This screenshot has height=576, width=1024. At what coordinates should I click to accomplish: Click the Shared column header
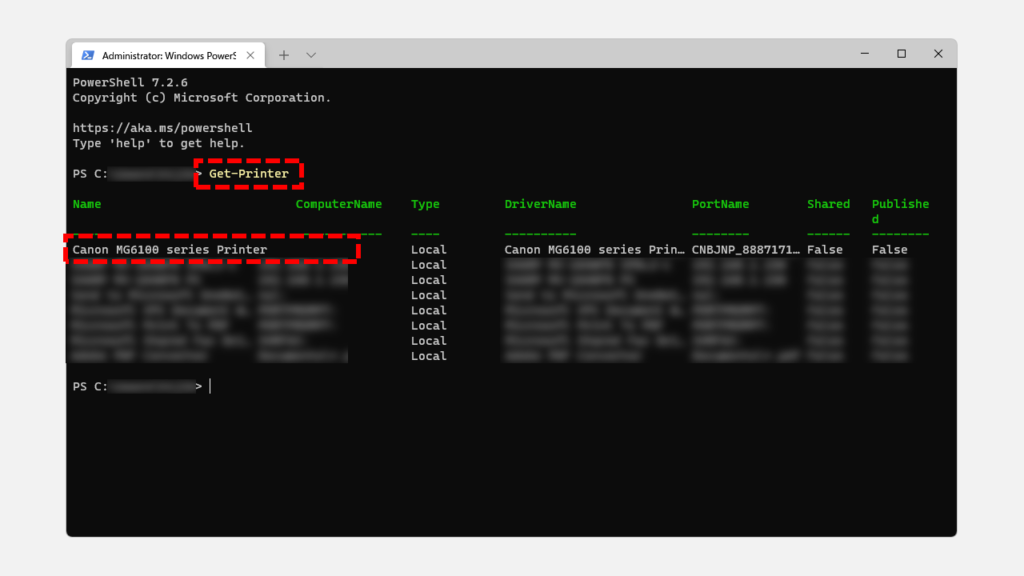[x=828, y=204]
